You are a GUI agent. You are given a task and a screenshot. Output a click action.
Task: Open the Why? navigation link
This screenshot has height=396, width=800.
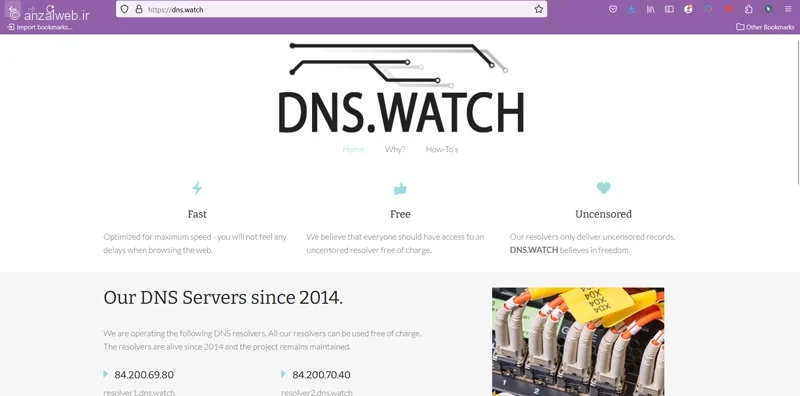(x=395, y=150)
